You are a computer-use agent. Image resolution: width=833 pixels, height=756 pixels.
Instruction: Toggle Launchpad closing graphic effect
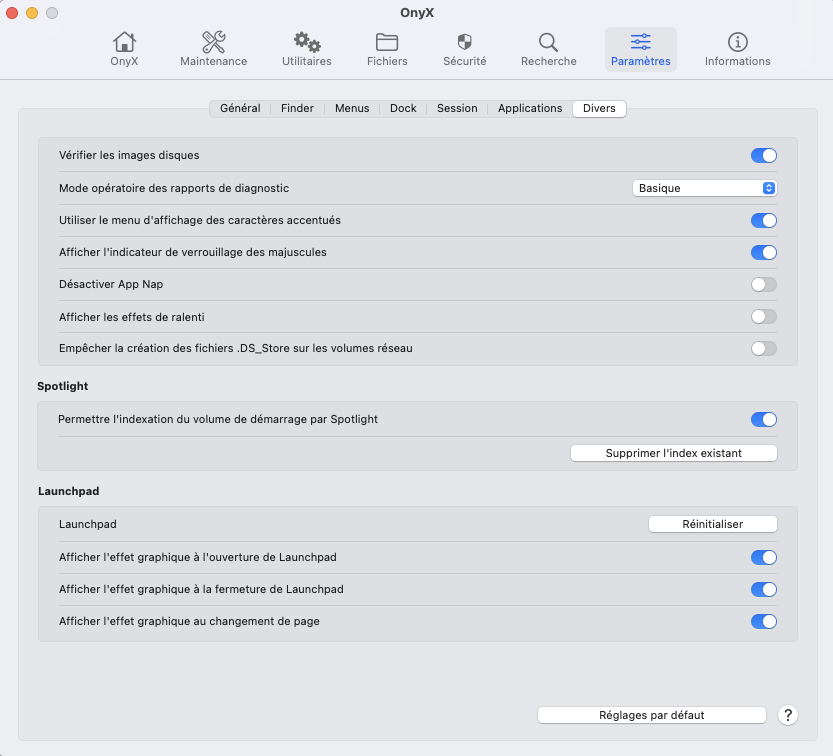tap(764, 589)
